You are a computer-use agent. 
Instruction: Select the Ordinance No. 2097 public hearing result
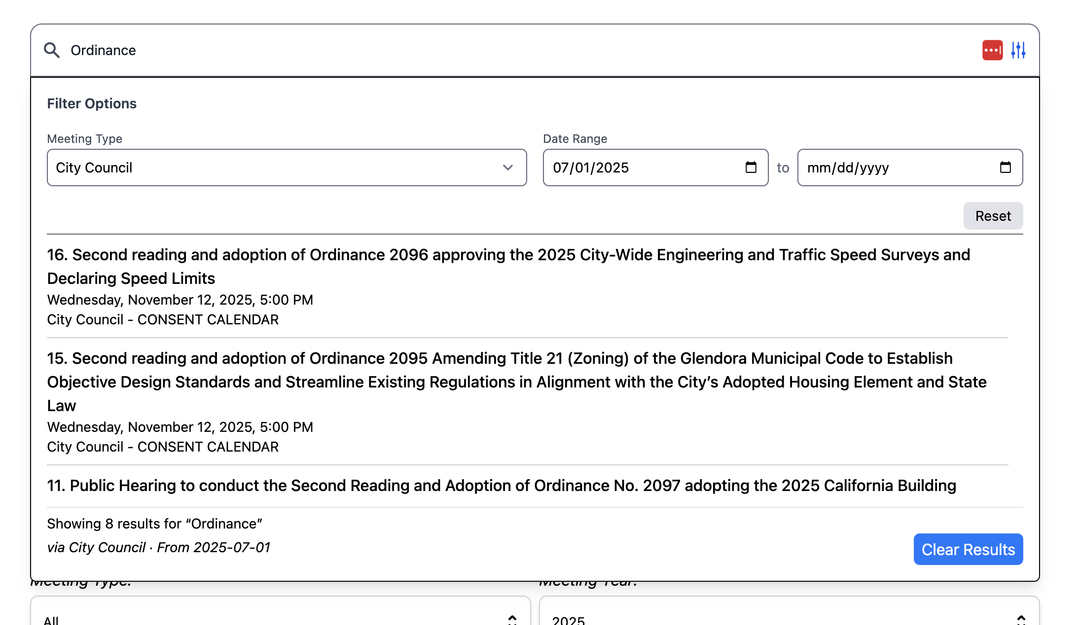(502, 486)
